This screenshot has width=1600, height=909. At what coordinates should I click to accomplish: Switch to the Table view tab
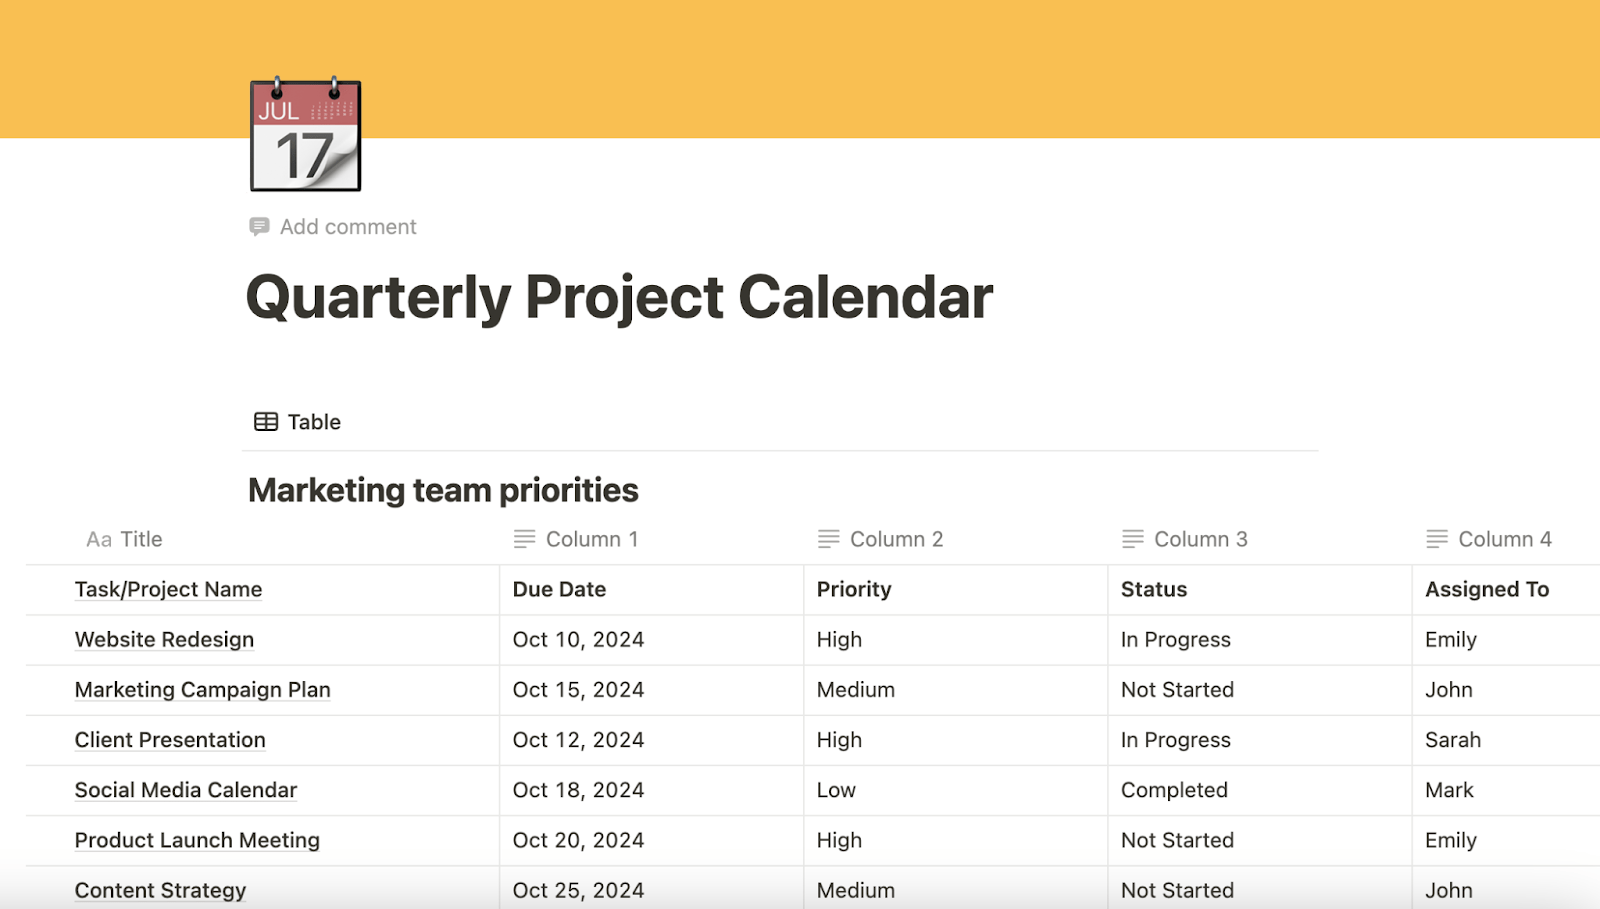(297, 421)
